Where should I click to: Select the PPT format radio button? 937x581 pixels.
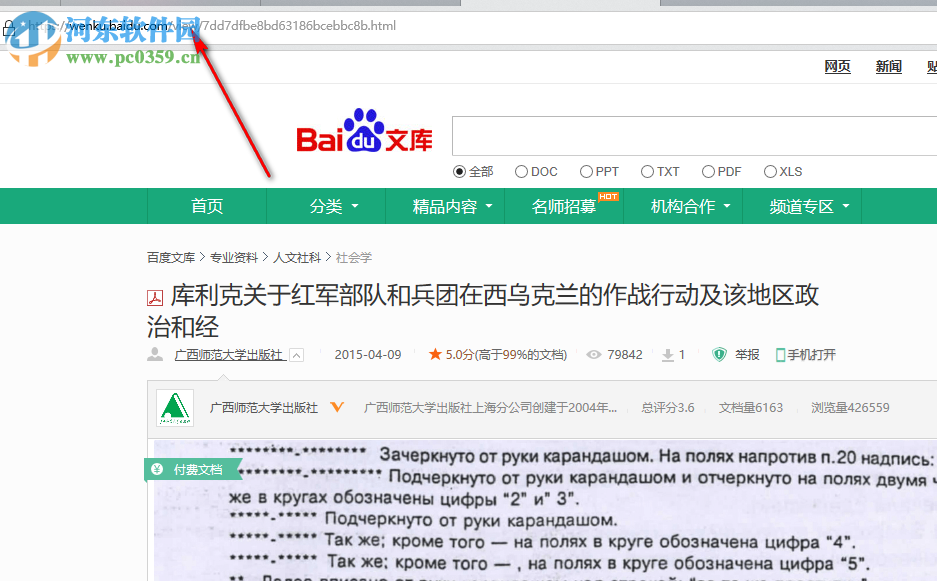586,172
